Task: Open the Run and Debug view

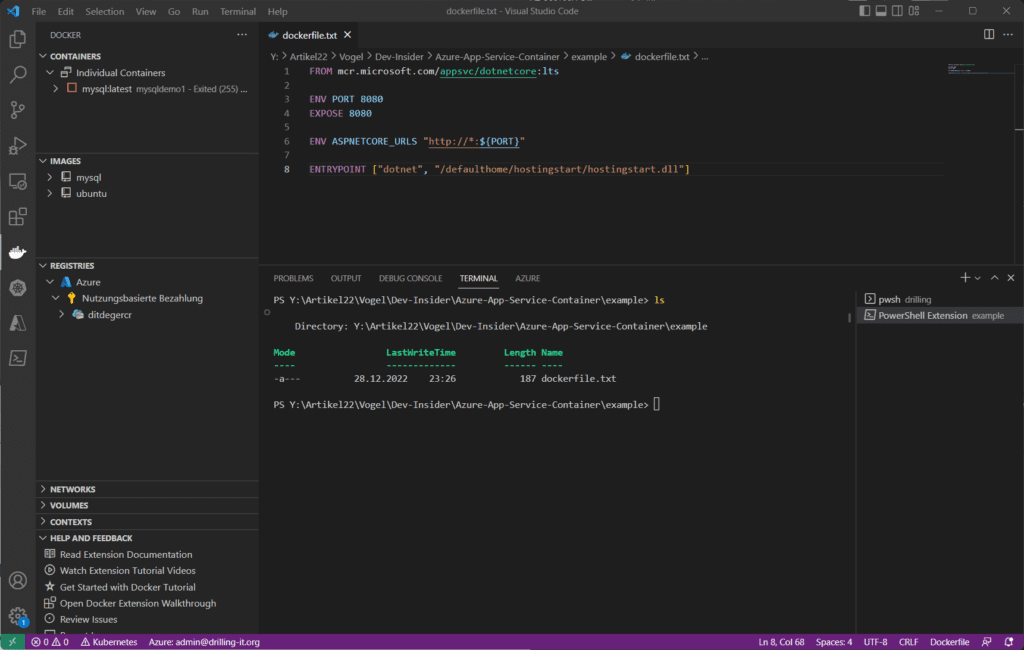Action: coord(18,146)
